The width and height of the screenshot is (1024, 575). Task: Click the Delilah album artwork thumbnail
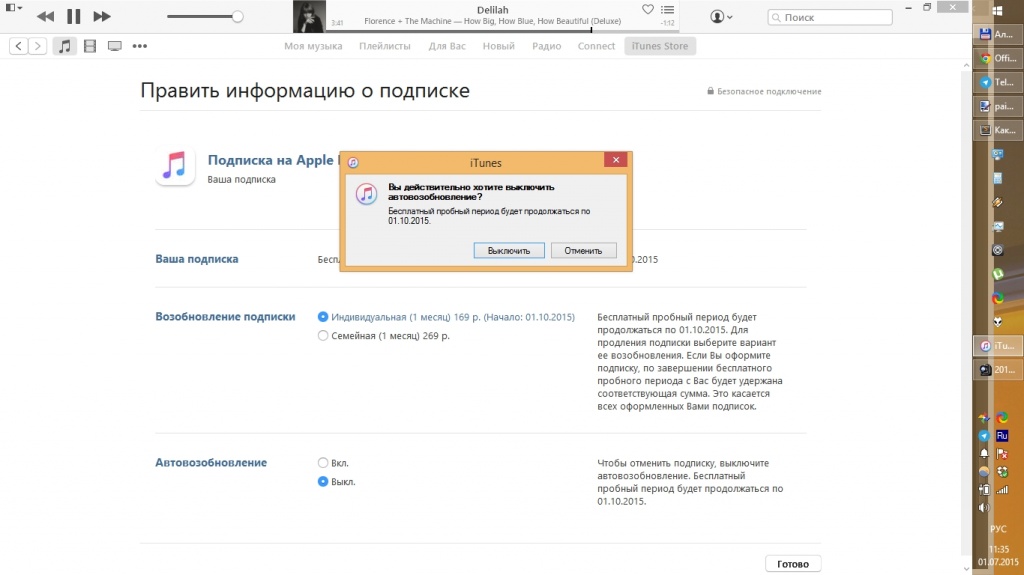point(309,16)
